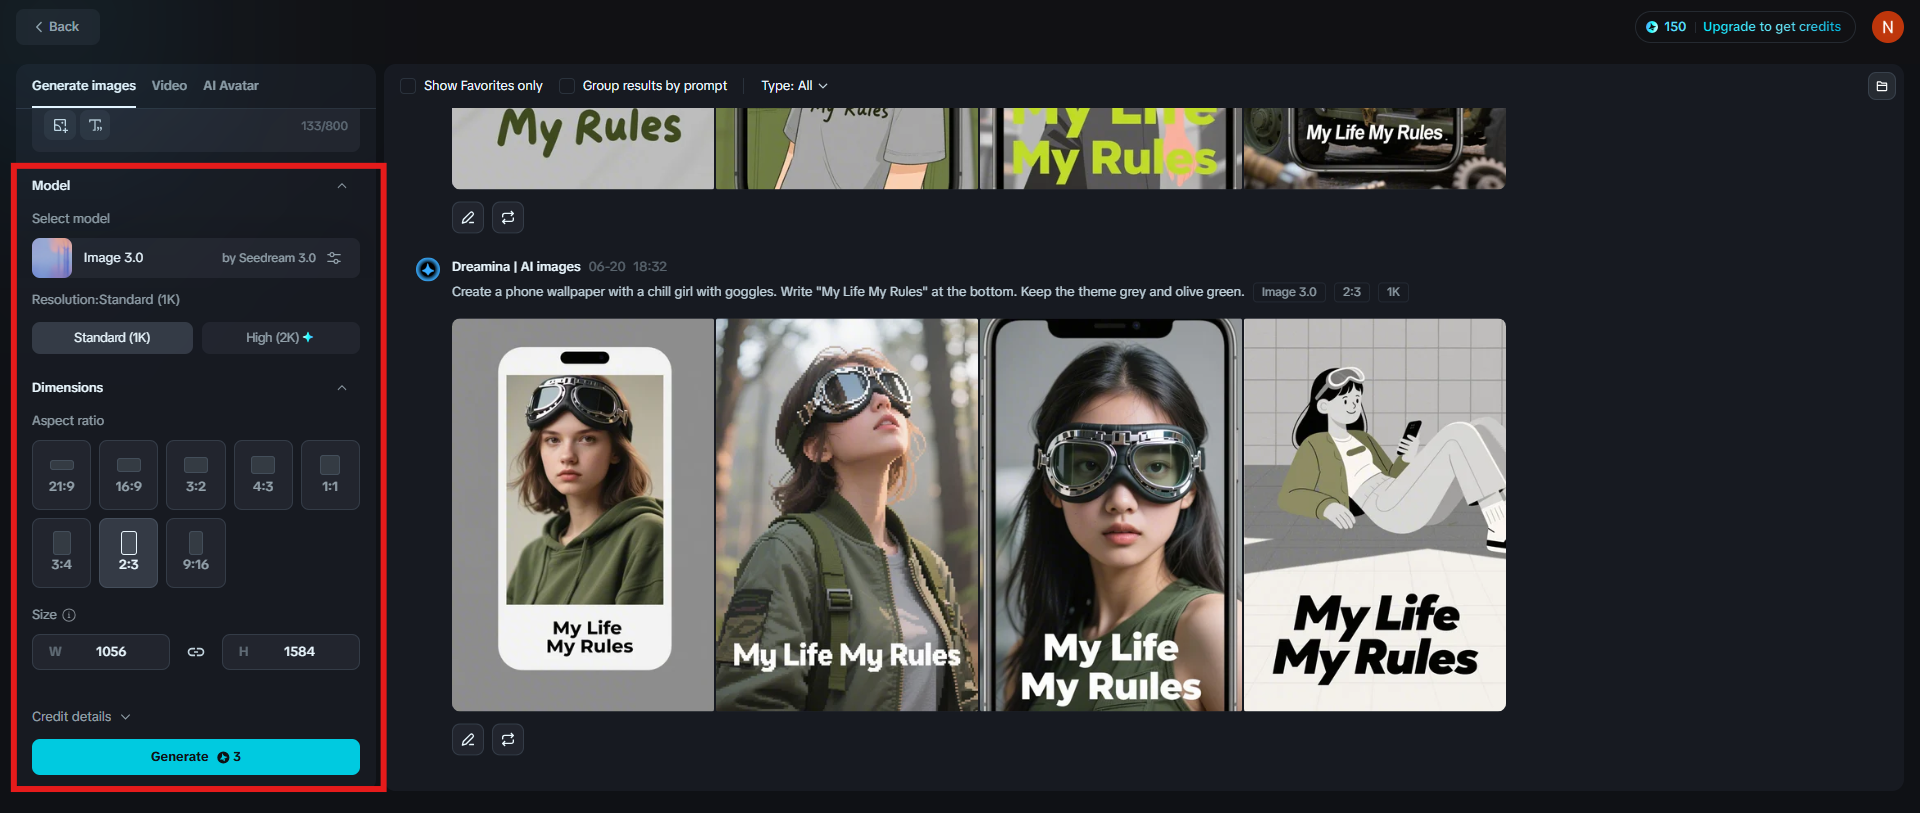Click the 1K tag on the prompt

click(1393, 292)
